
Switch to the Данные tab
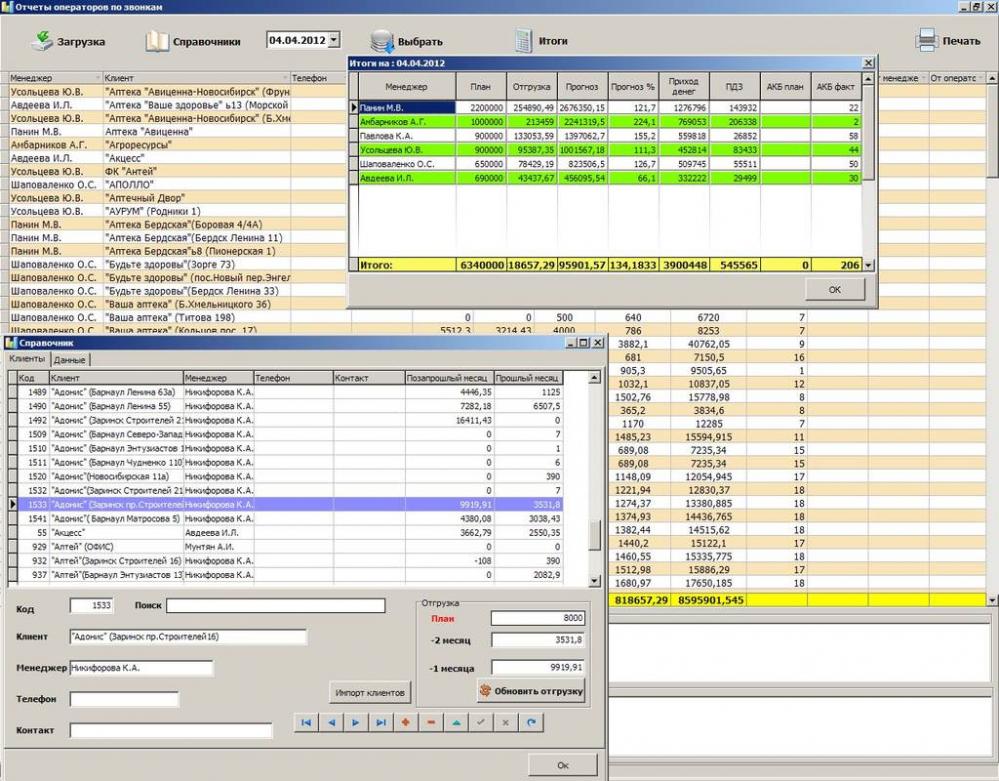pyautogui.click(x=69, y=360)
